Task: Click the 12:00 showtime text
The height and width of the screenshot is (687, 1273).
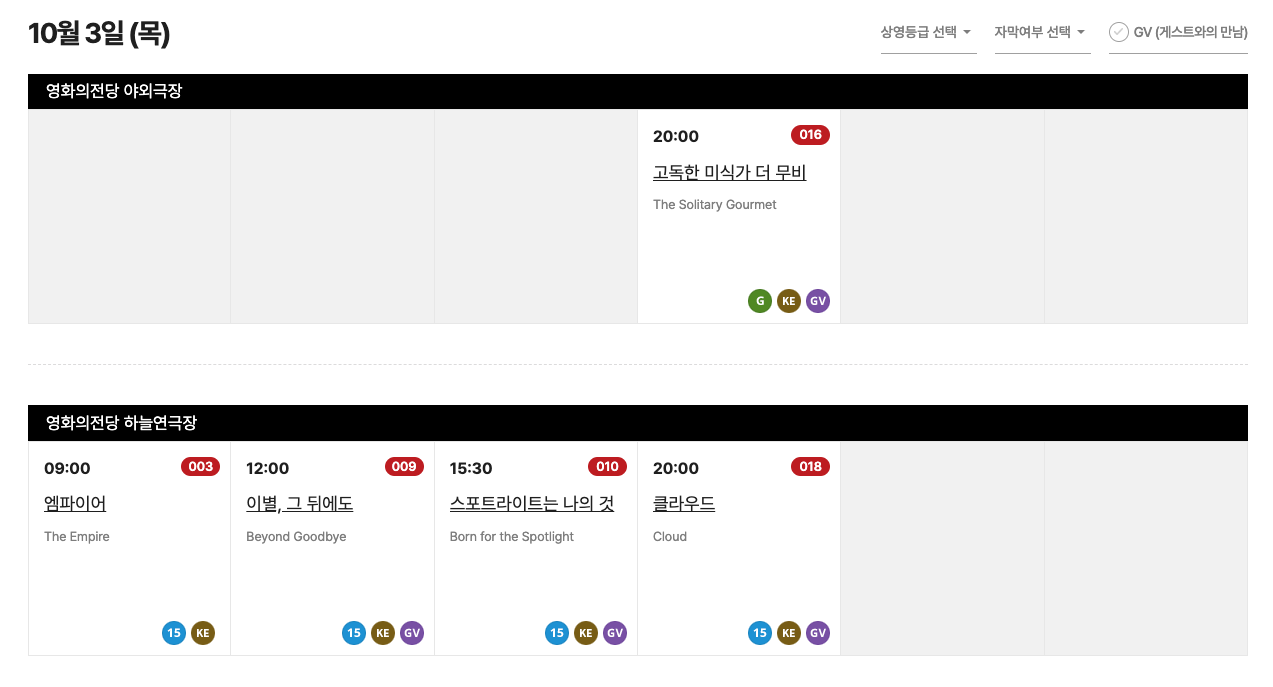Action: tap(268, 468)
